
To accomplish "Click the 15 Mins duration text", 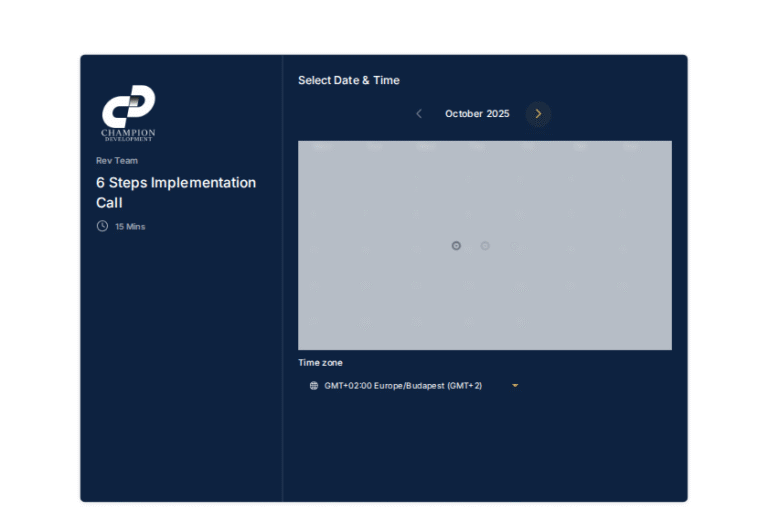I will [x=130, y=227].
